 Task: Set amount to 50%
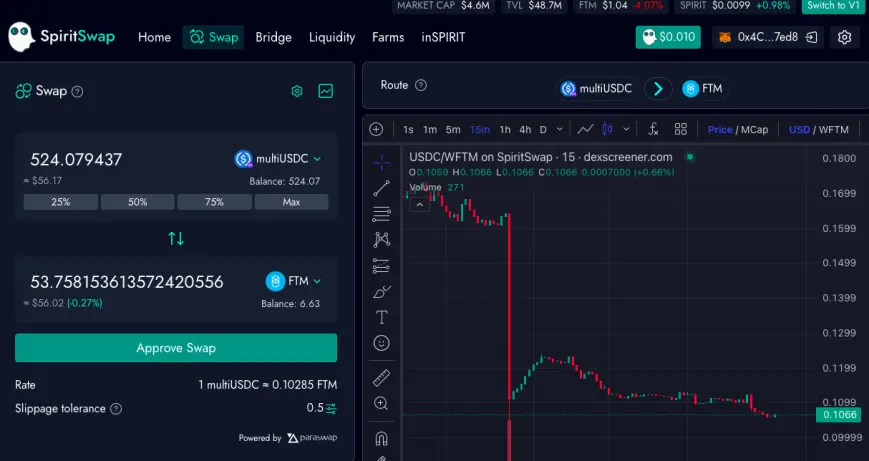pyautogui.click(x=137, y=202)
